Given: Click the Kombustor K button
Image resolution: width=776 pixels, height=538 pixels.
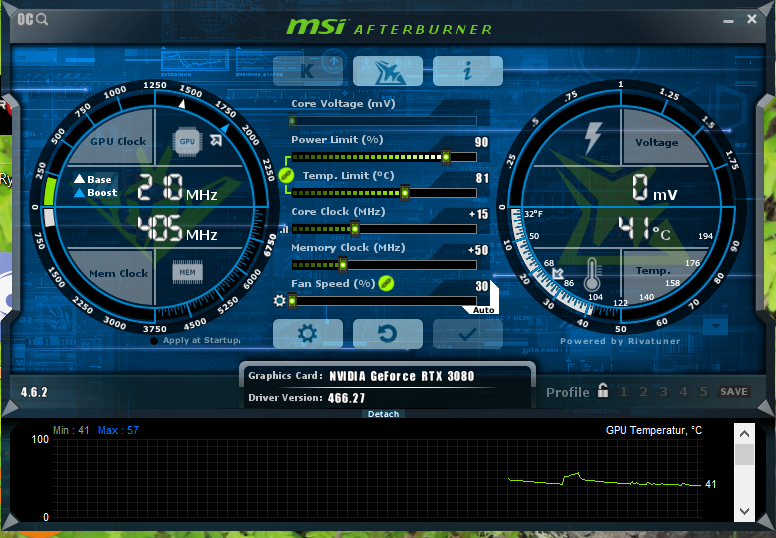Looking at the screenshot, I should click(307, 71).
